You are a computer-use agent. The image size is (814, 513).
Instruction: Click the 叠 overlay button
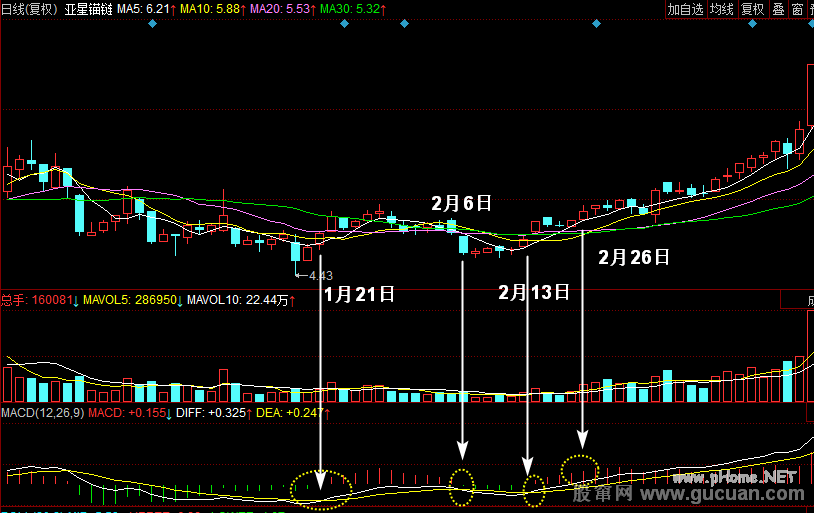coord(778,9)
